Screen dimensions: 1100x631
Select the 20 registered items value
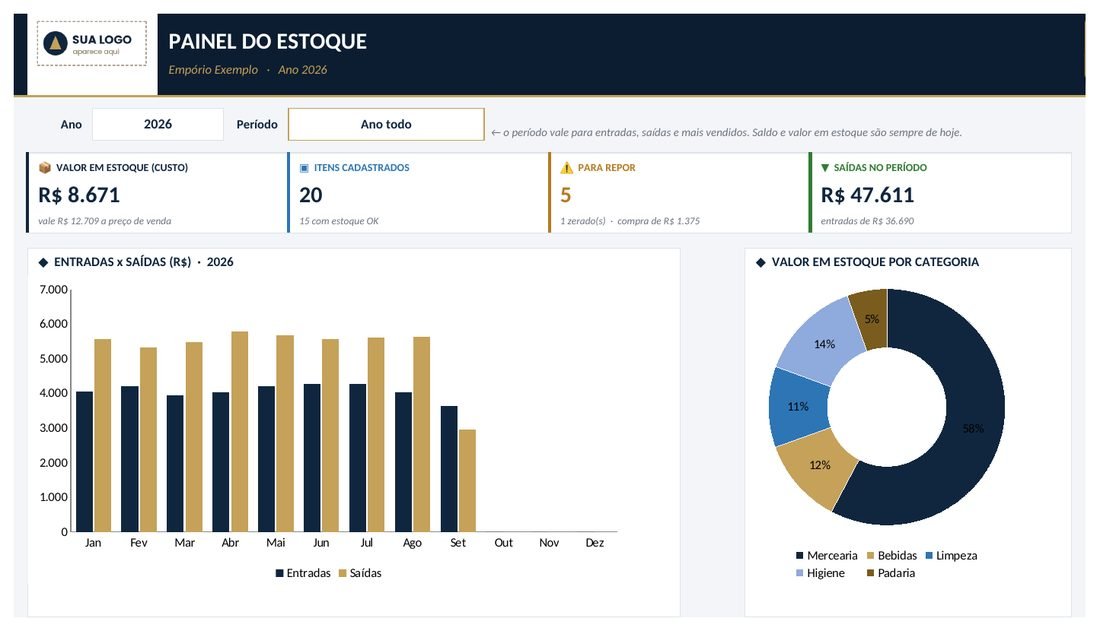click(311, 195)
